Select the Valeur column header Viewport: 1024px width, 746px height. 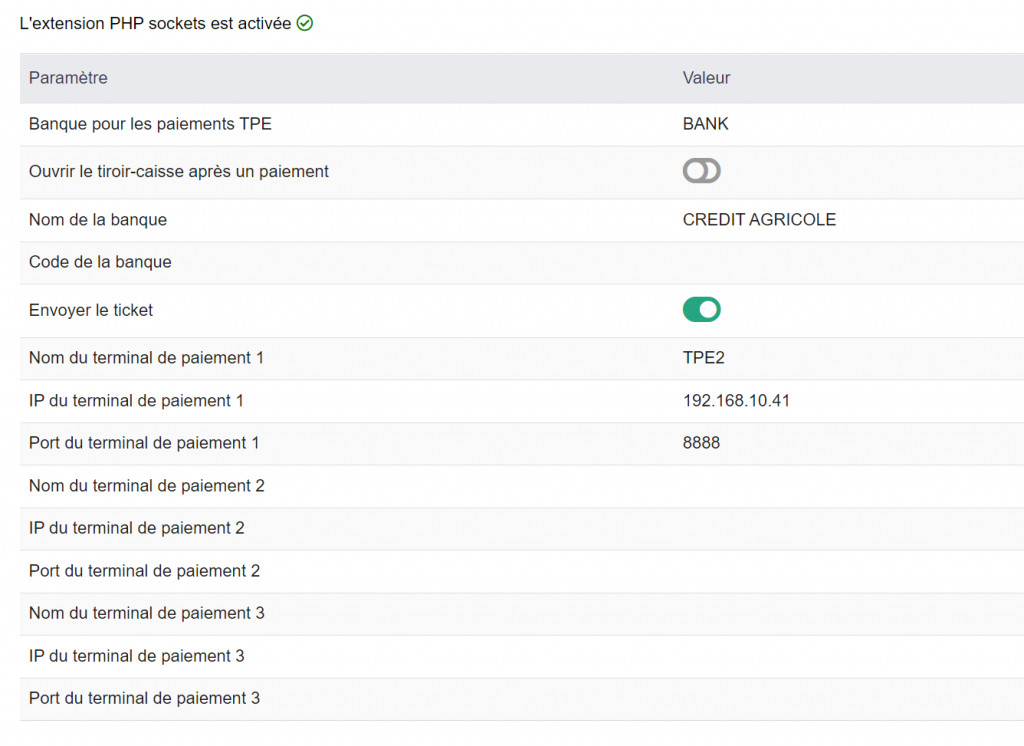coord(706,78)
